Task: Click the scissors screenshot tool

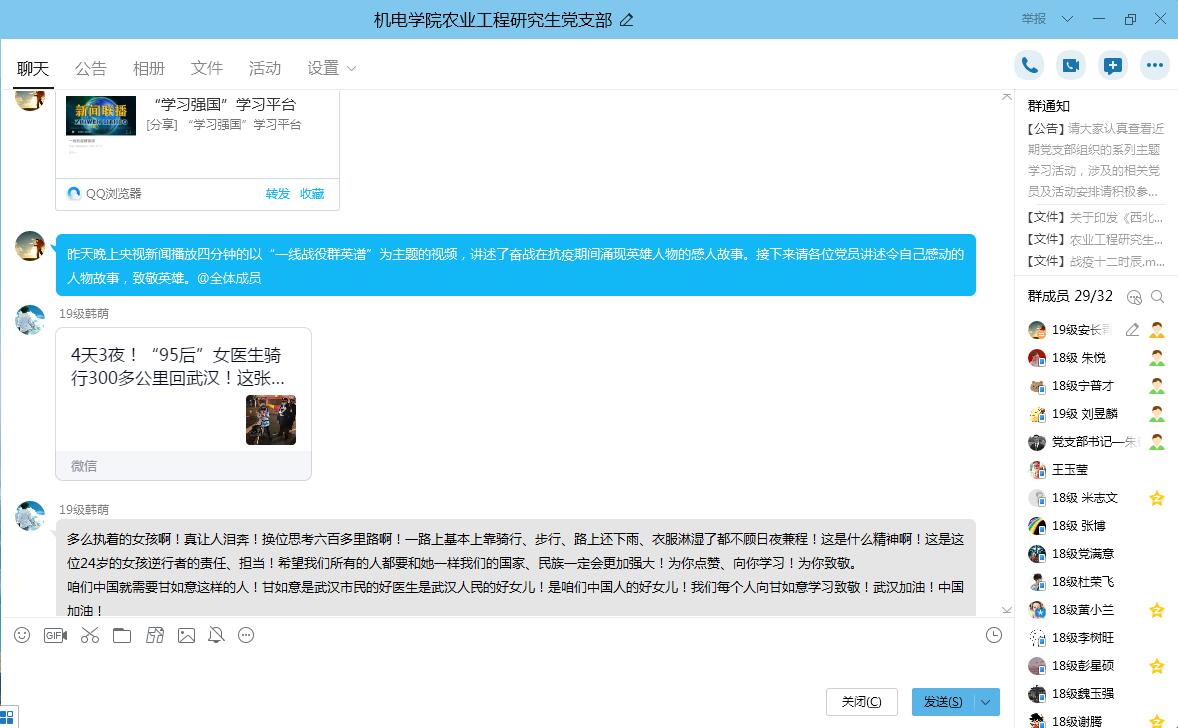Action: click(90, 635)
